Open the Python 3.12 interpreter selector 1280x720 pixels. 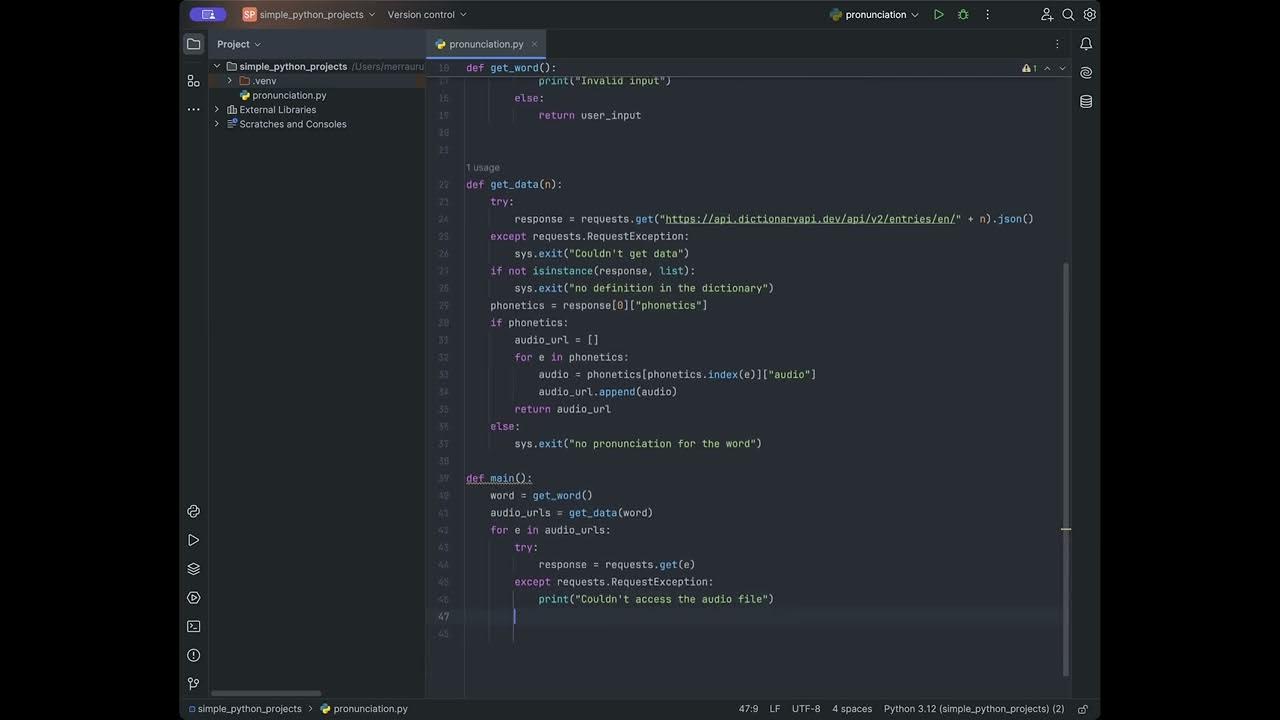(974, 709)
